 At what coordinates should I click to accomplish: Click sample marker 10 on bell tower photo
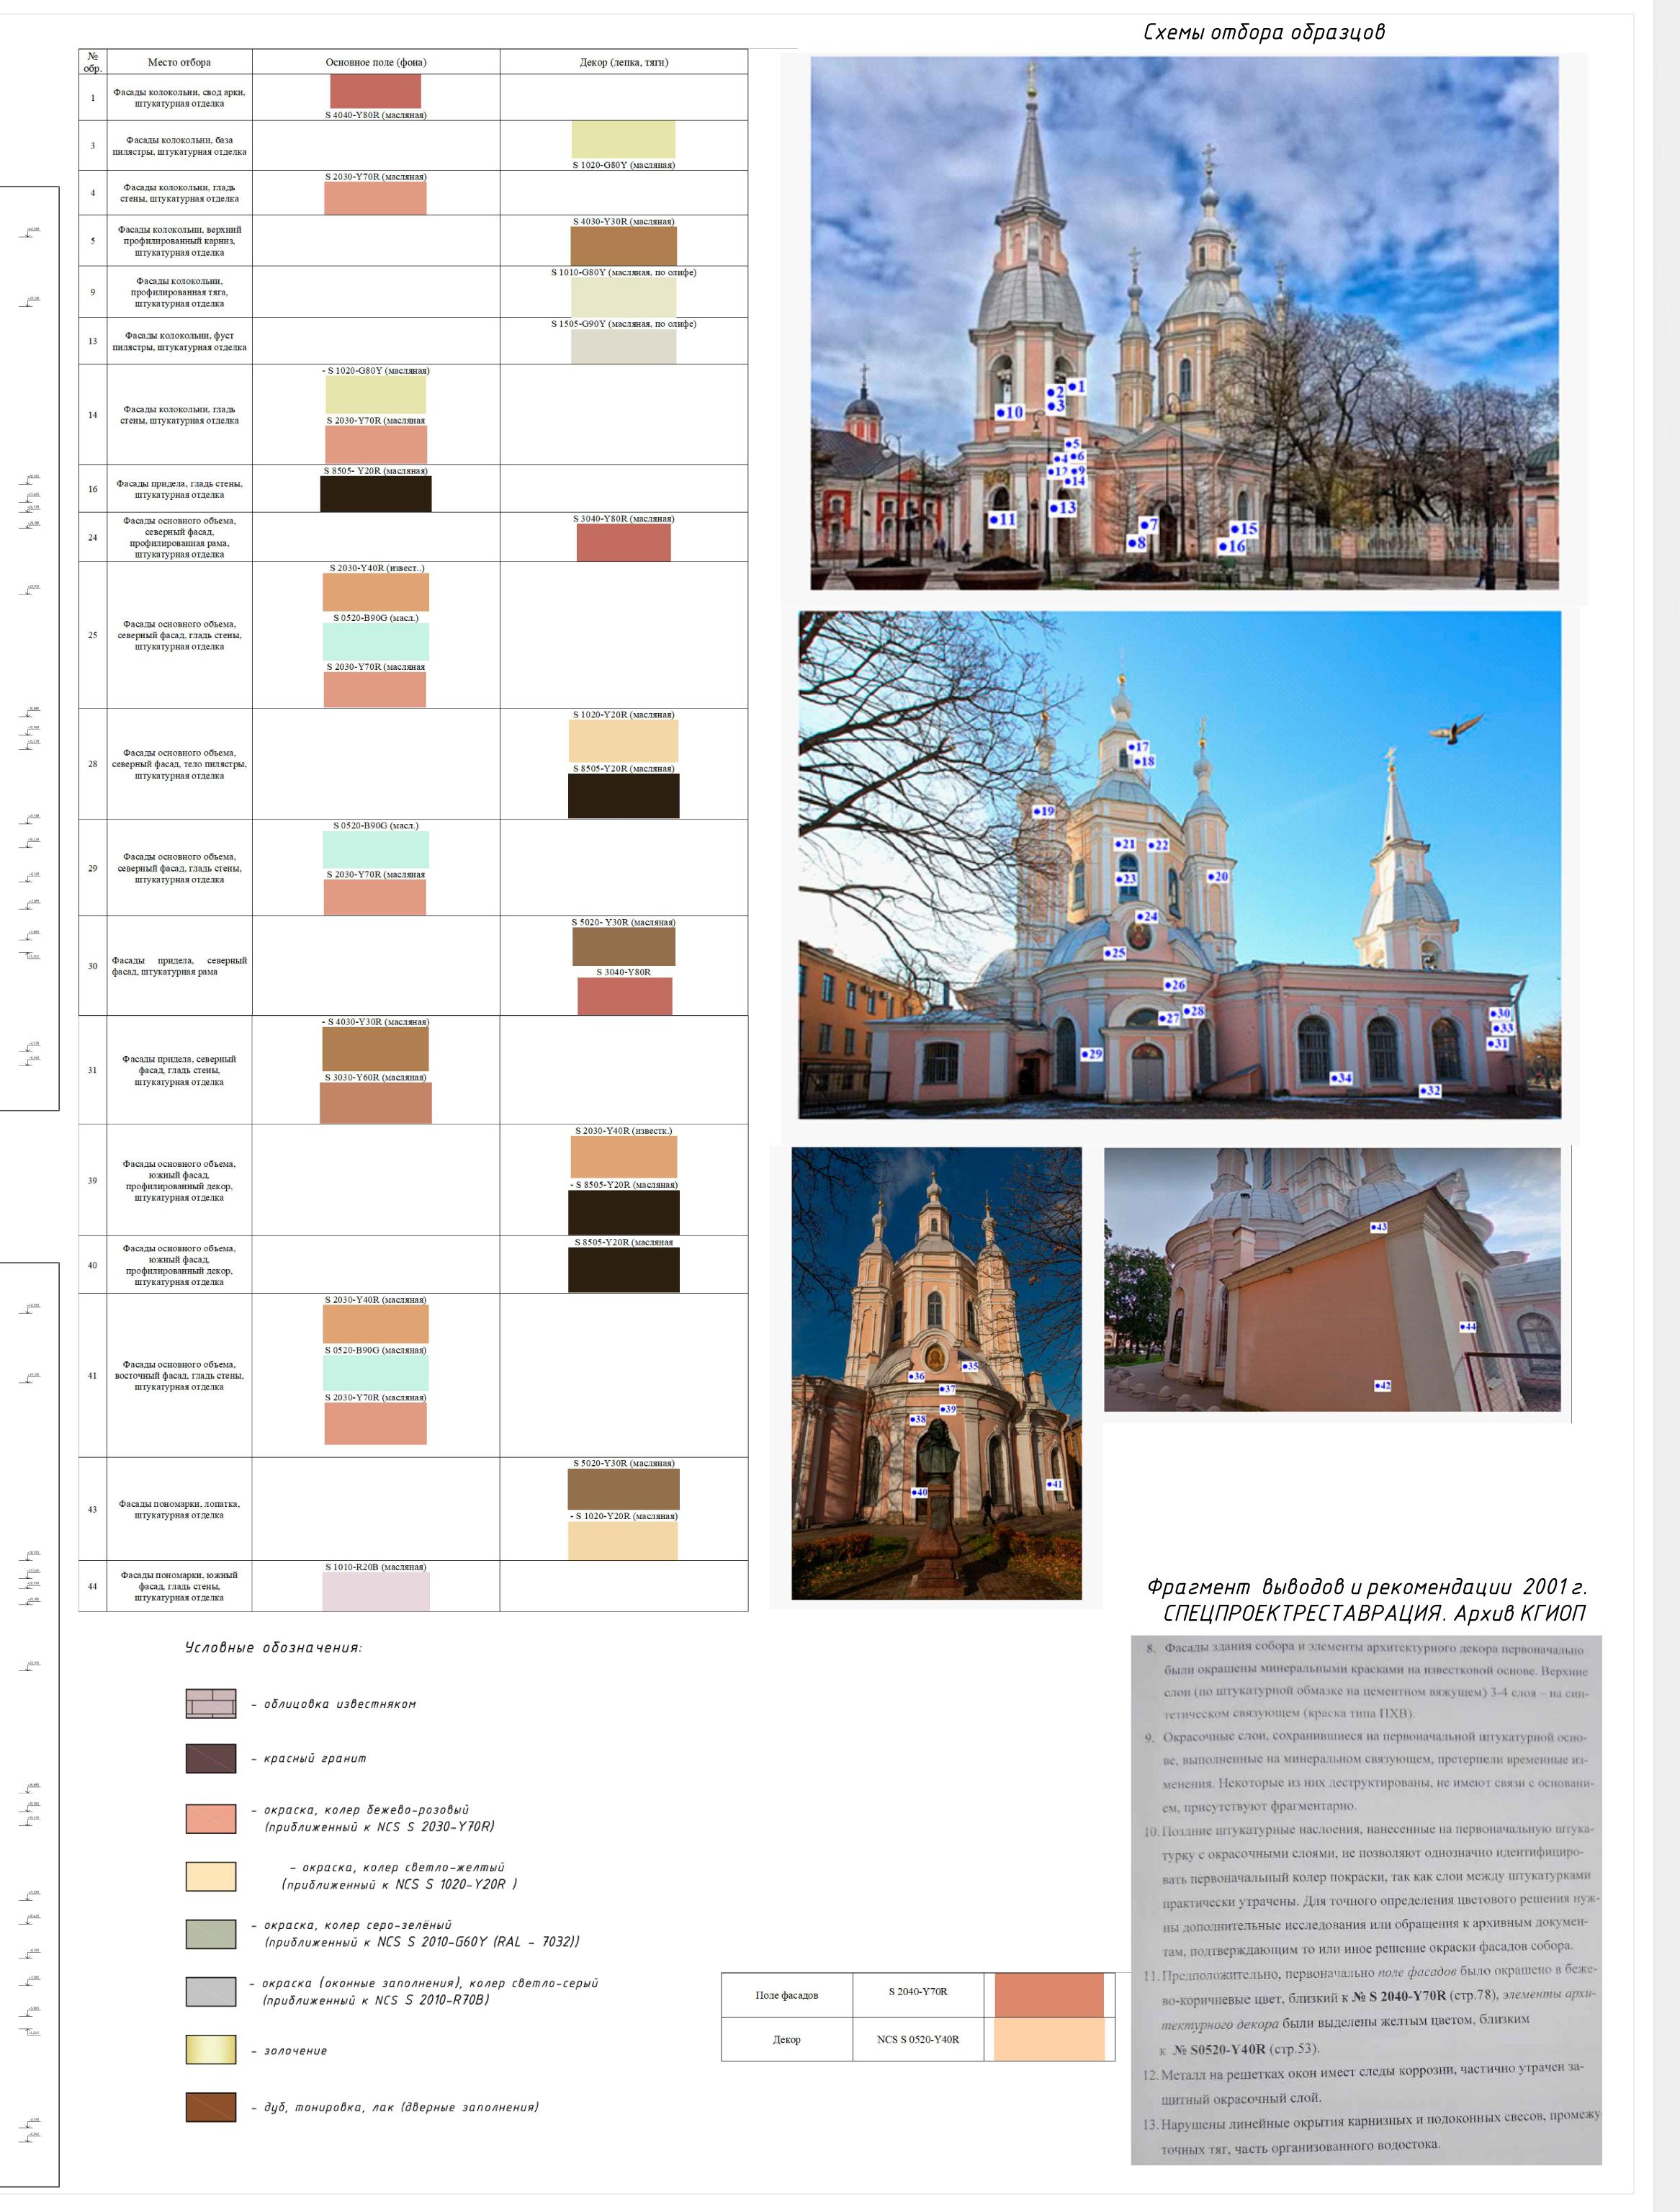[1010, 412]
